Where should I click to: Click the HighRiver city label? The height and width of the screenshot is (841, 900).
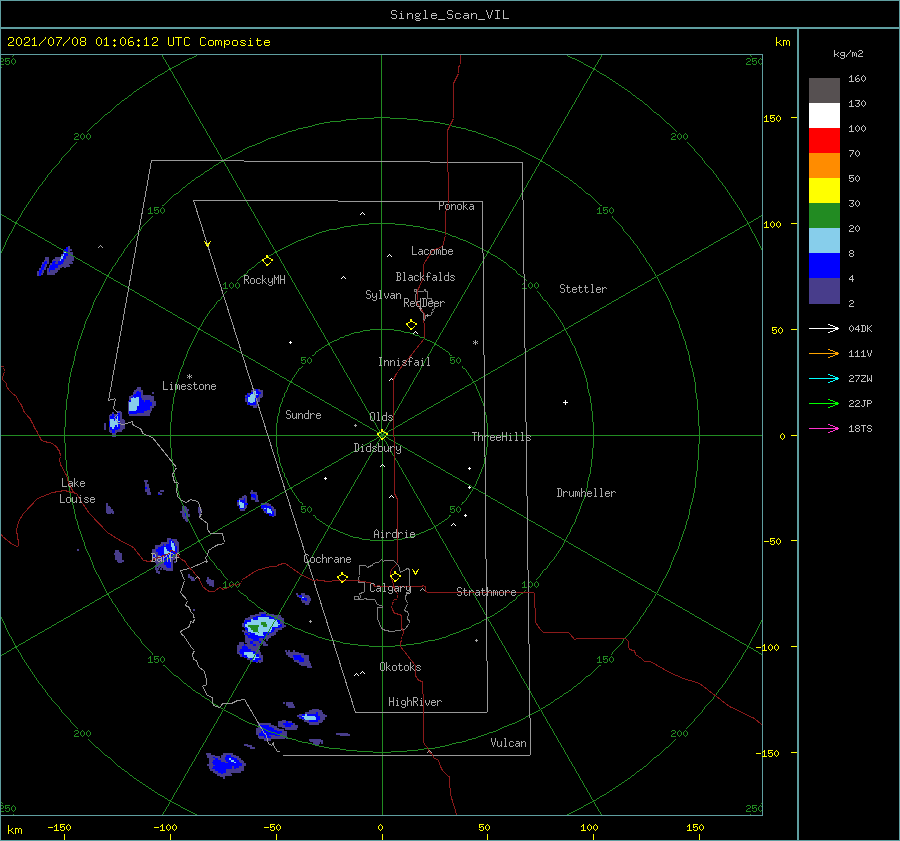pyautogui.click(x=415, y=702)
